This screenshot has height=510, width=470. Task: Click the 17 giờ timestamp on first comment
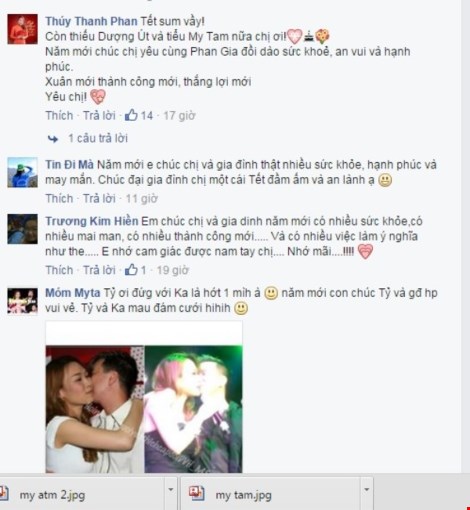(x=179, y=116)
